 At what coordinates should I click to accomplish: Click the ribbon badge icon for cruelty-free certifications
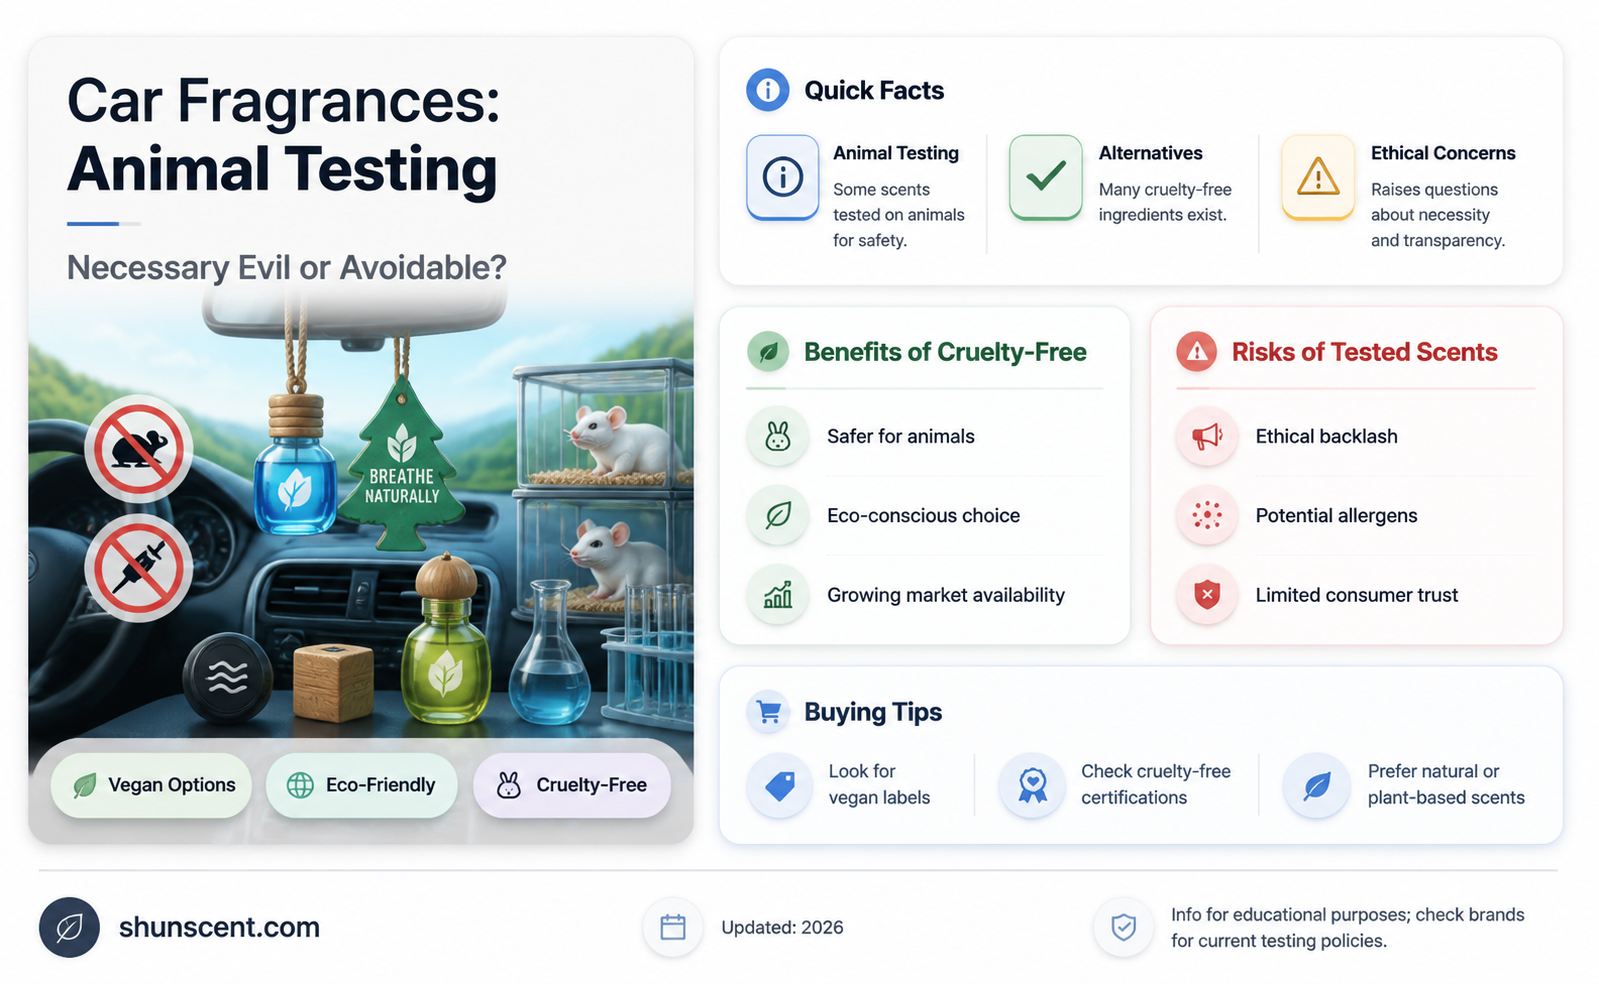[1032, 785]
